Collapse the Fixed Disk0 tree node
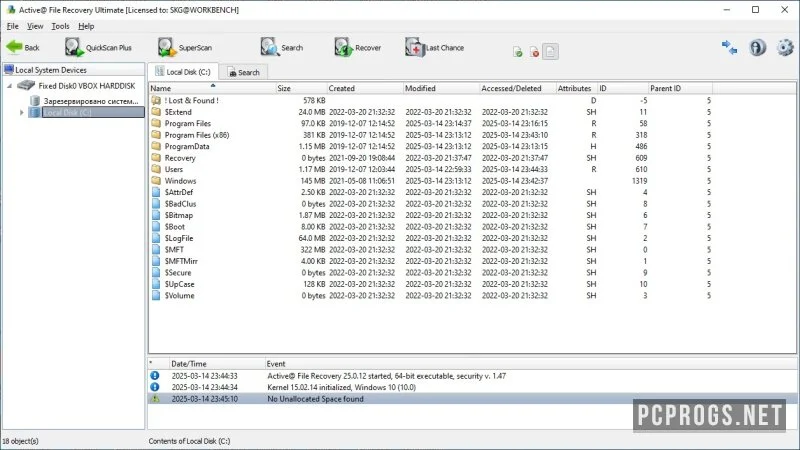Image resolution: width=800 pixels, height=450 pixels. 9,86
